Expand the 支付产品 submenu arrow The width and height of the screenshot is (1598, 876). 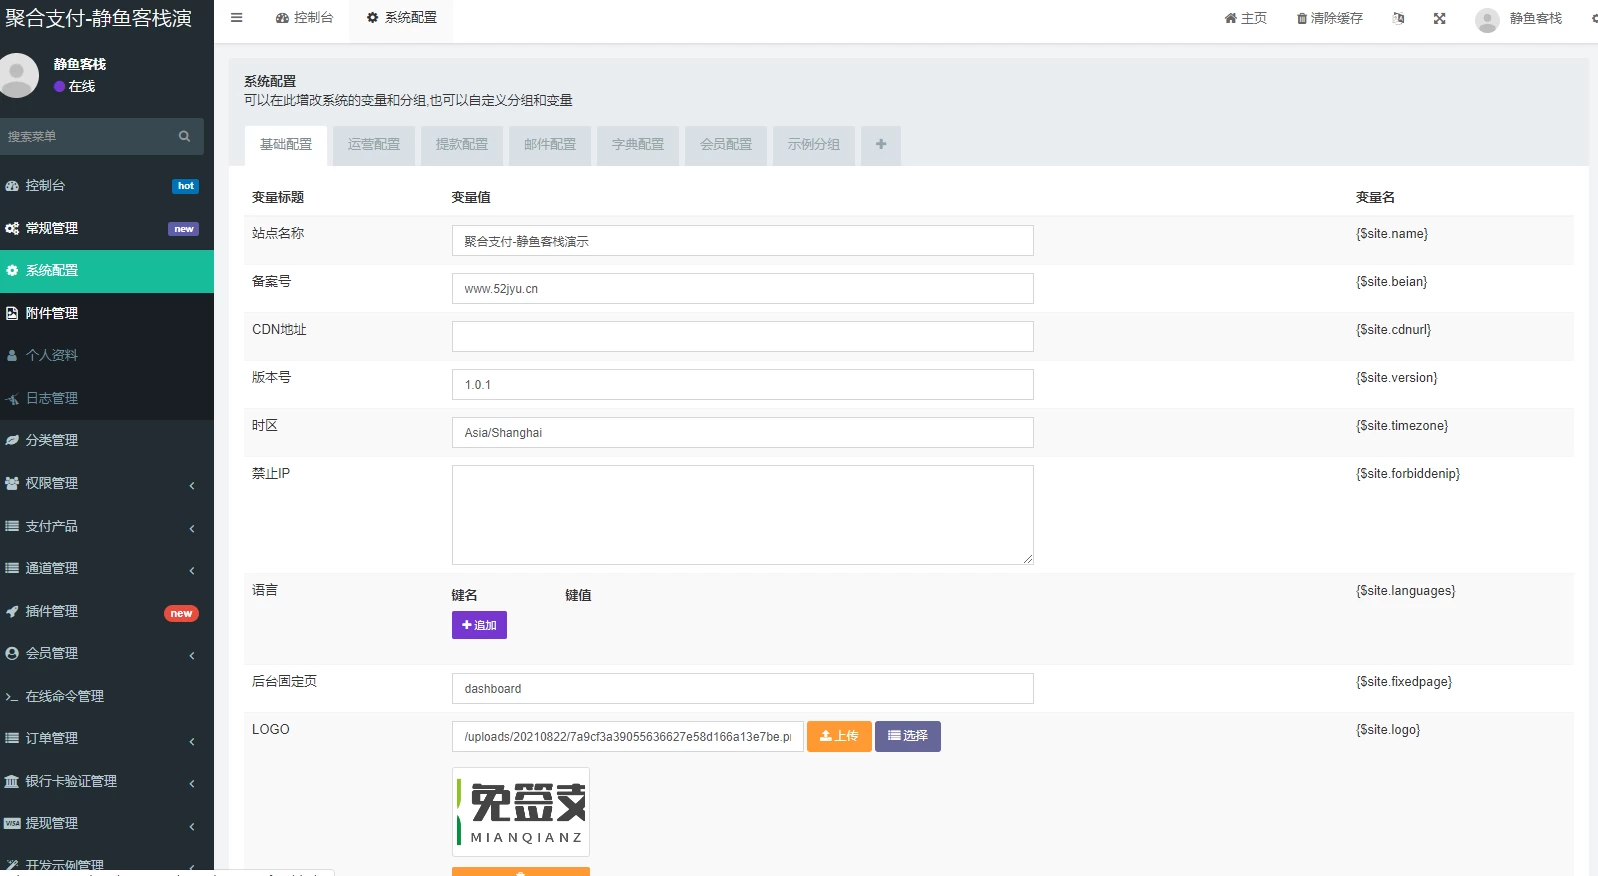tap(192, 528)
